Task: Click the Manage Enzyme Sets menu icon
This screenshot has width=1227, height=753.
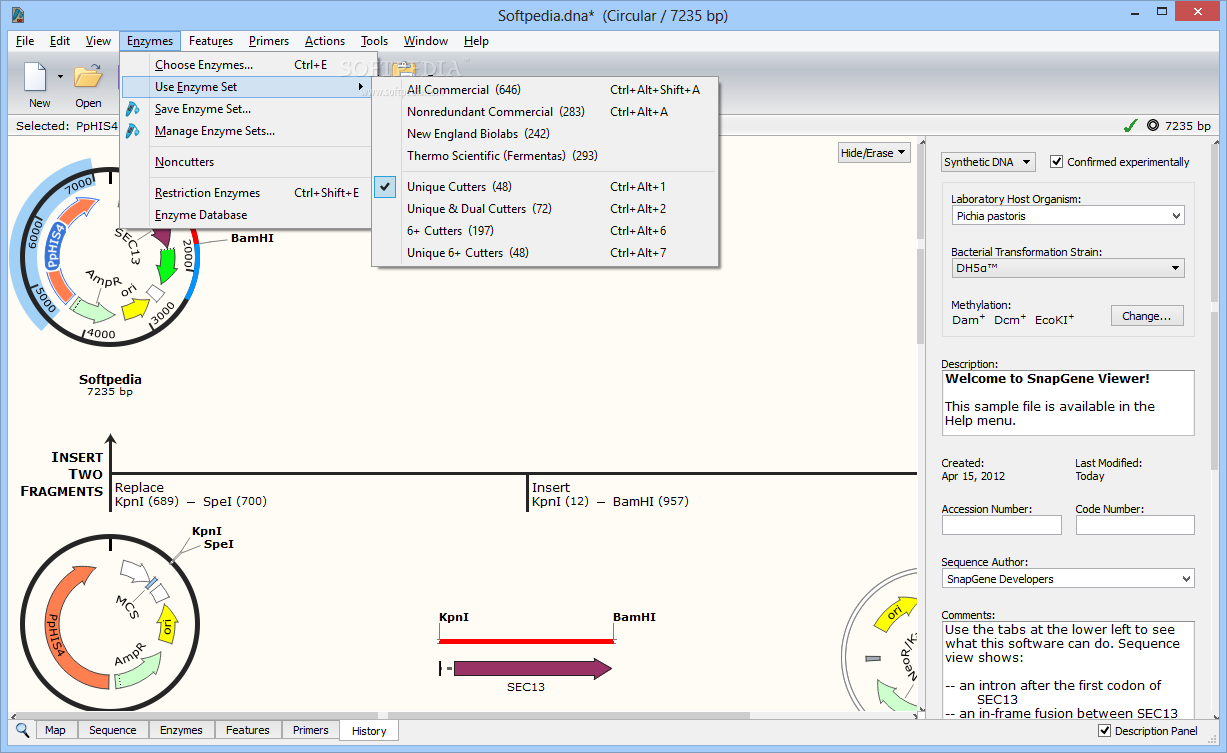Action: (x=133, y=131)
